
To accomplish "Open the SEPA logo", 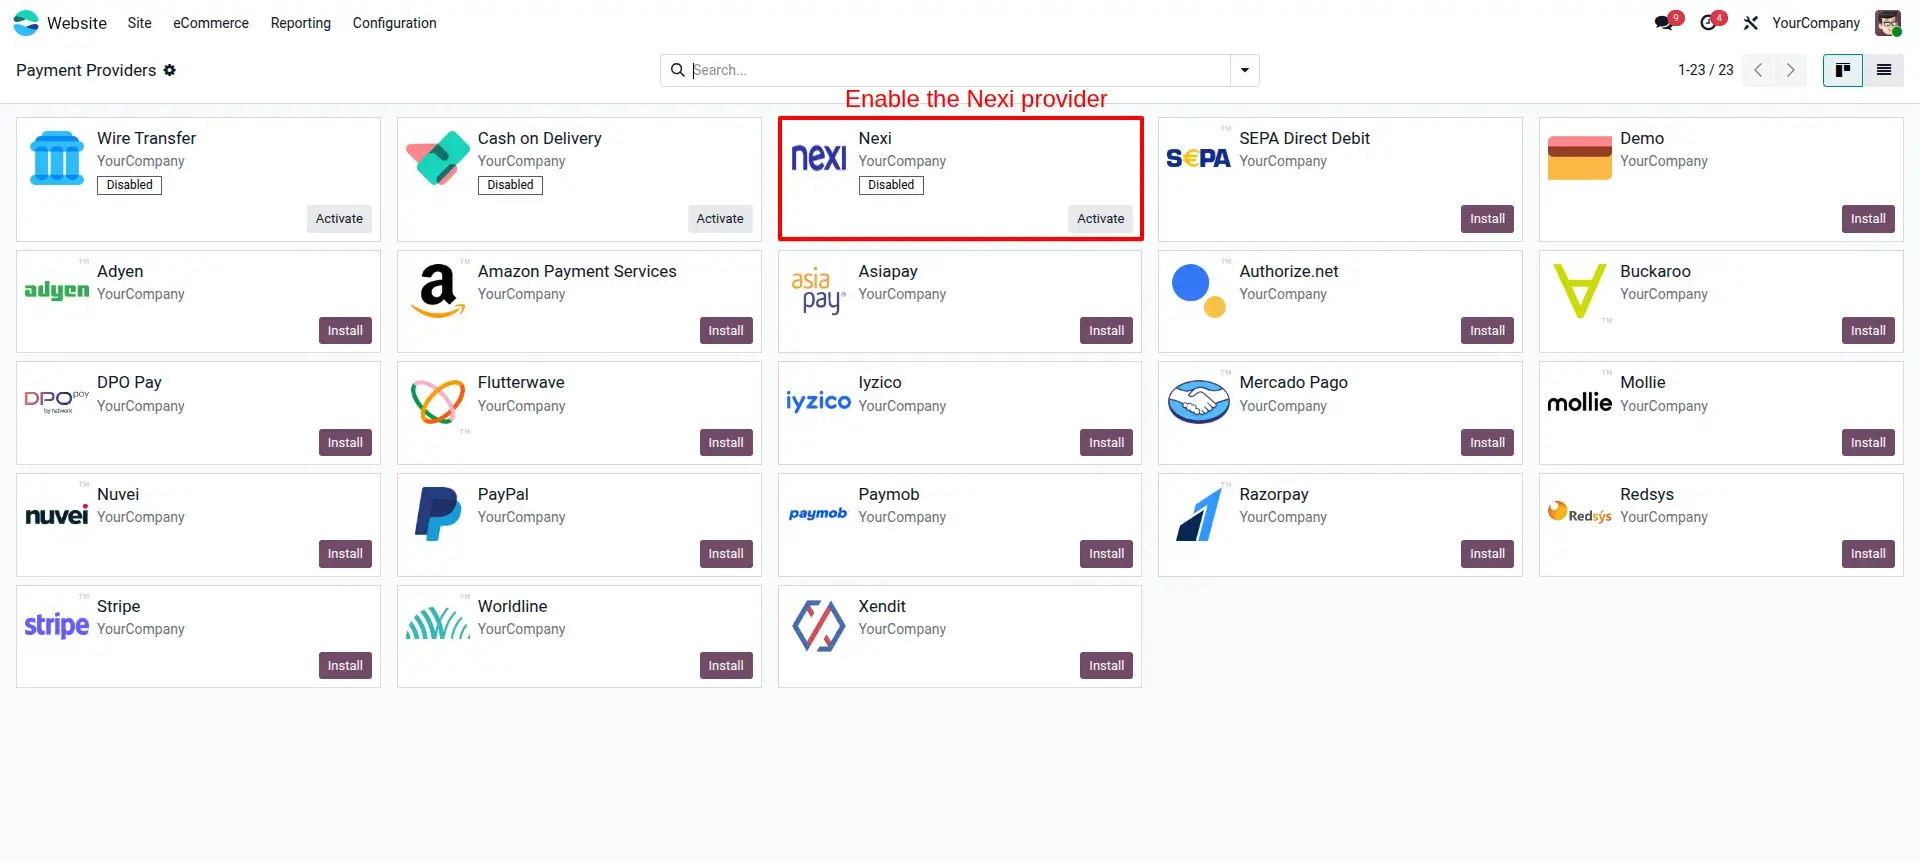I will (1198, 158).
